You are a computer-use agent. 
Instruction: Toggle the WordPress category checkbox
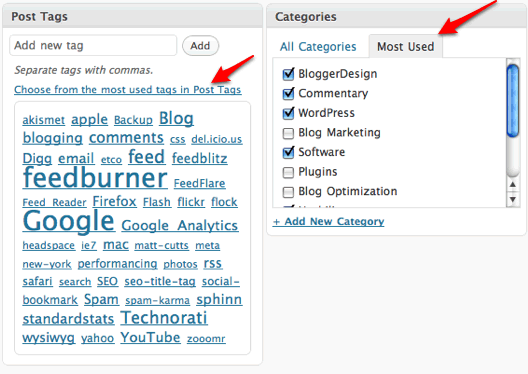click(x=288, y=113)
